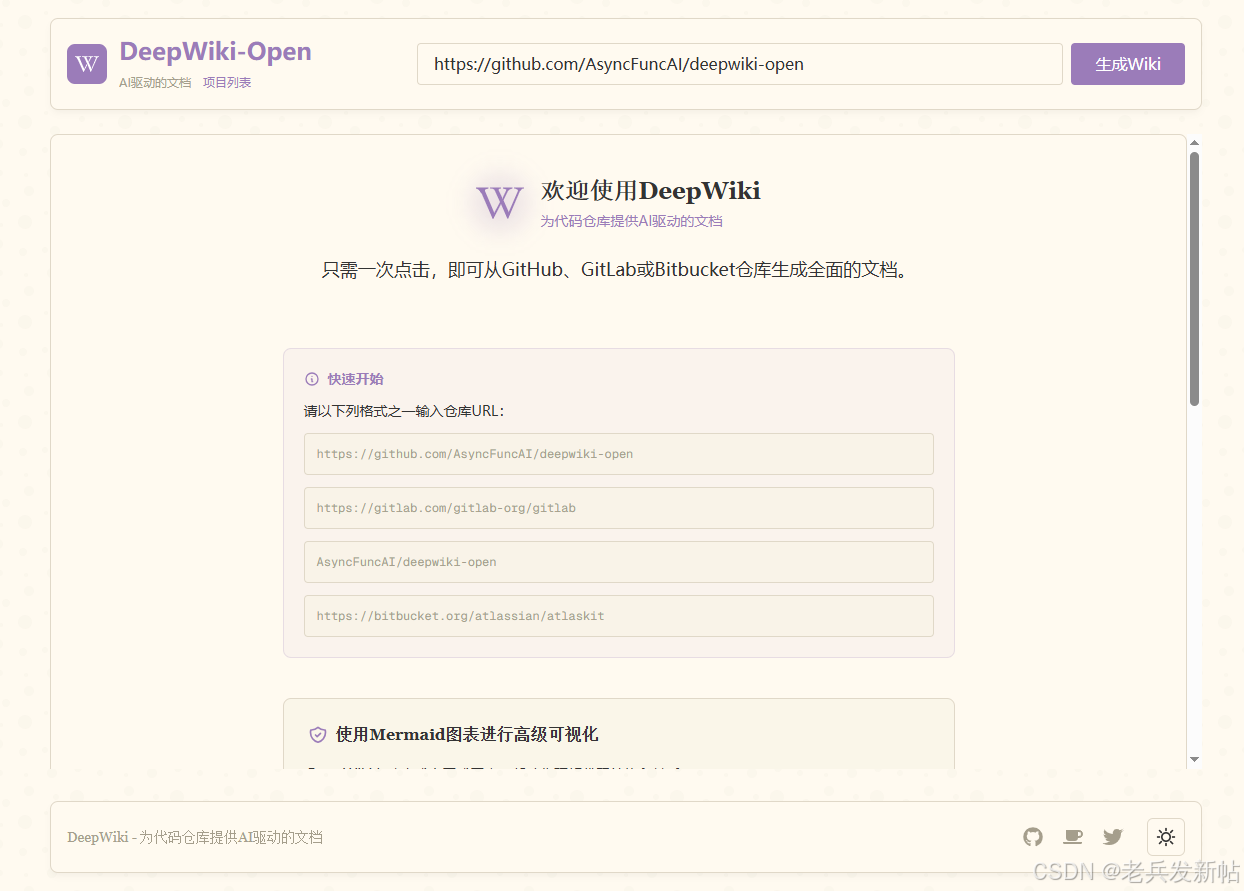This screenshot has width=1244, height=891.
Task: Click the AI驱动的文档 subtitle under logo
Action: coord(155,83)
